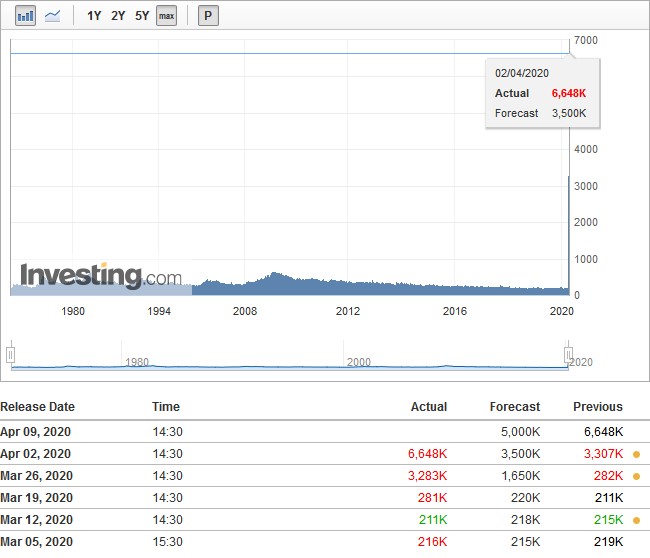Switch to line chart view icon
Viewport: 650px width, 558px height.
tap(53, 16)
